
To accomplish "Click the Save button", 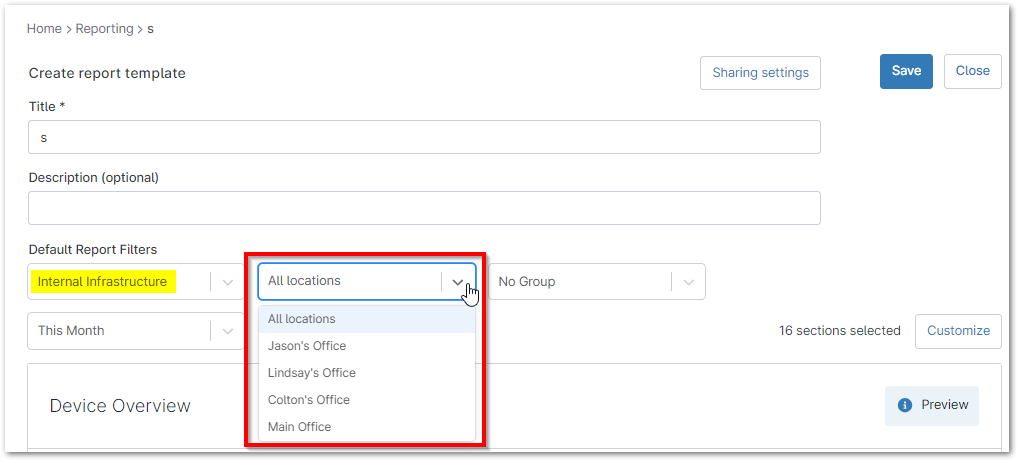I will pyautogui.click(x=906, y=71).
